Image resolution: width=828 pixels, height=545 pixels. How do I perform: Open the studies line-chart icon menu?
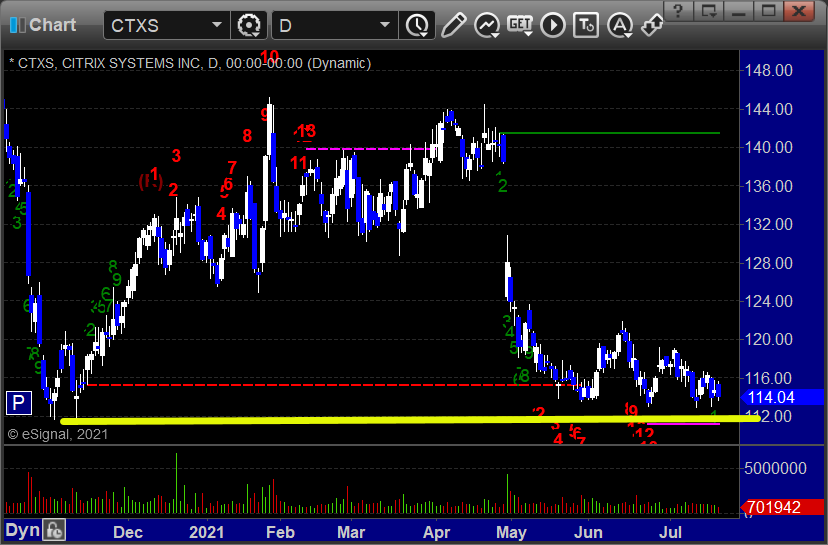487,25
